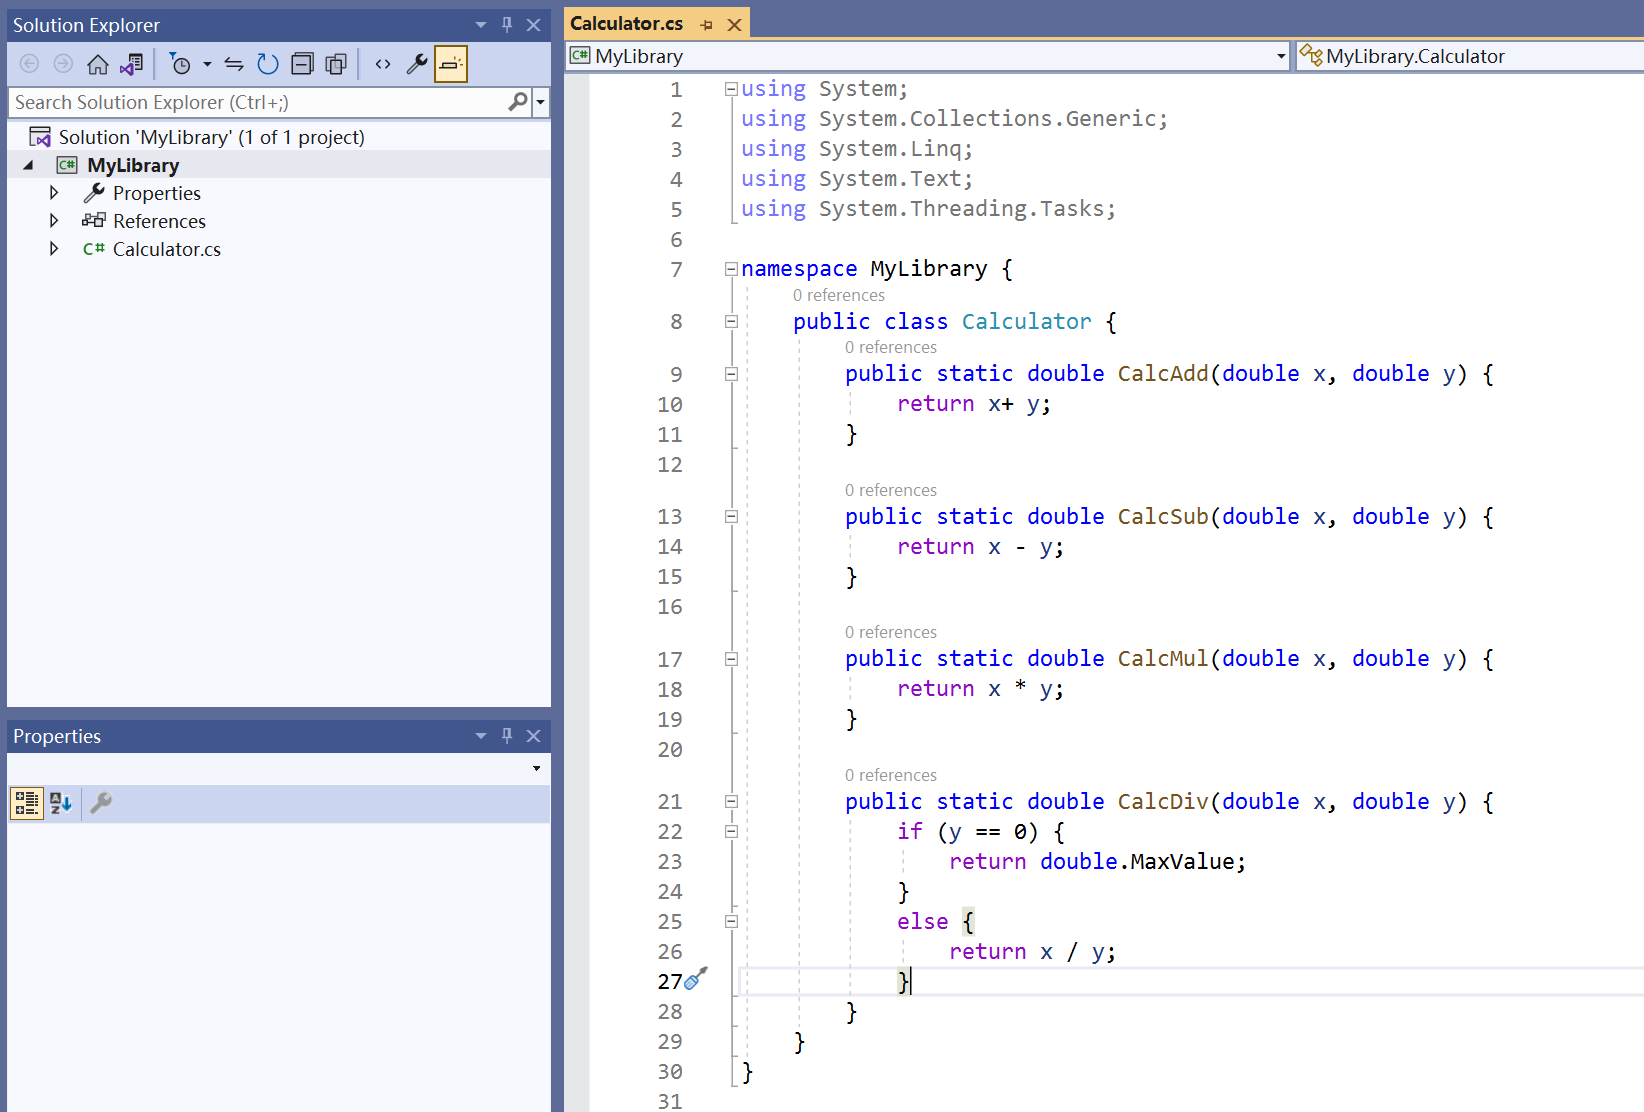Click '0 references' above CalcMul
The width and height of the screenshot is (1644, 1112).
tap(890, 632)
